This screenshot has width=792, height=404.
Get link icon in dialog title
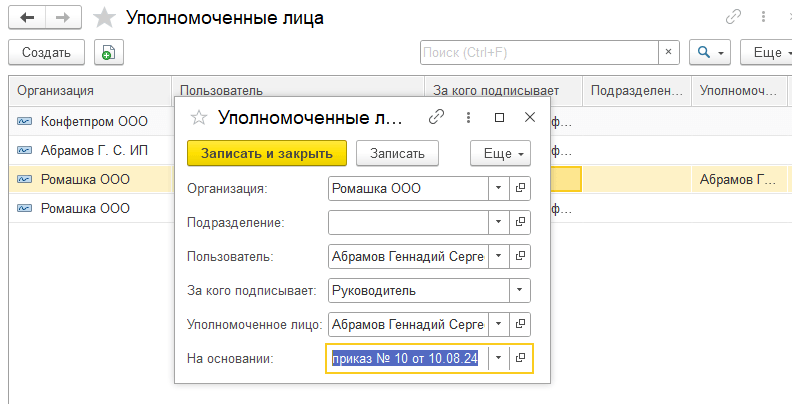coord(436,117)
